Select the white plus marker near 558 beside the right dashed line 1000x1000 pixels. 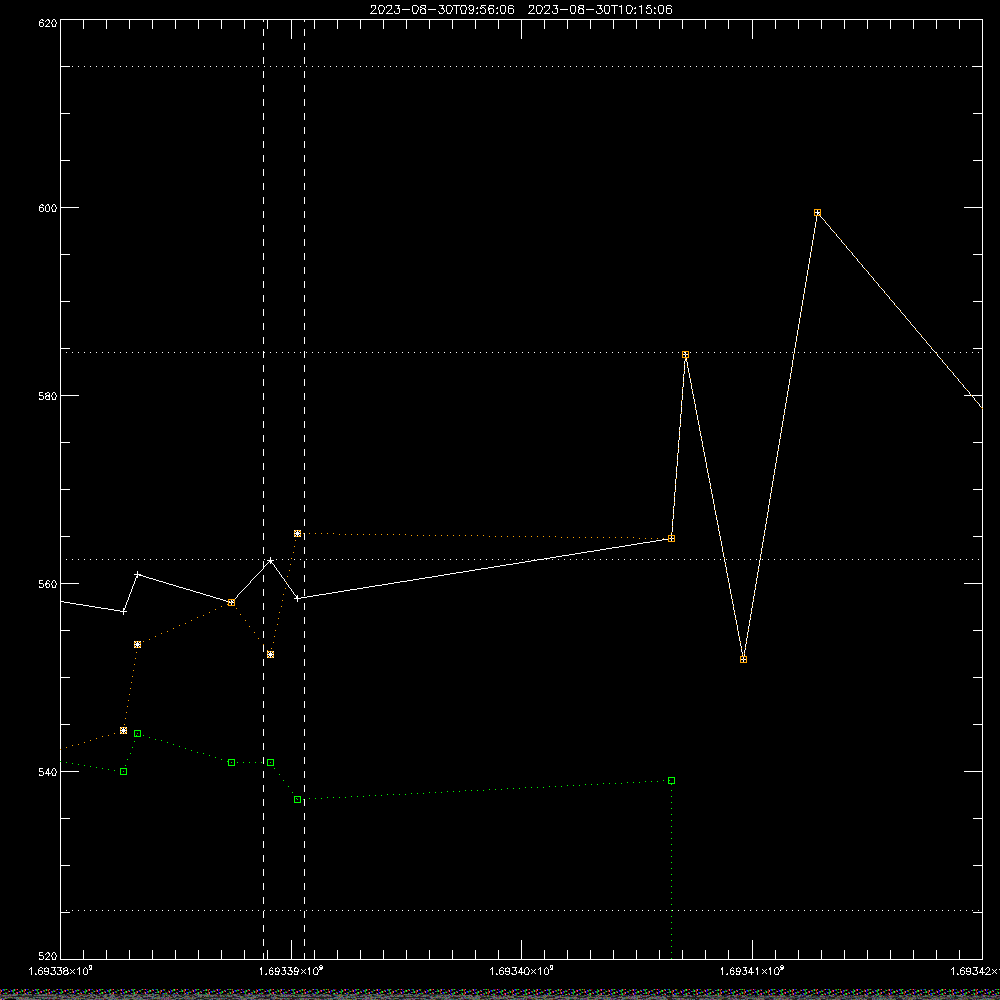coord(297,598)
